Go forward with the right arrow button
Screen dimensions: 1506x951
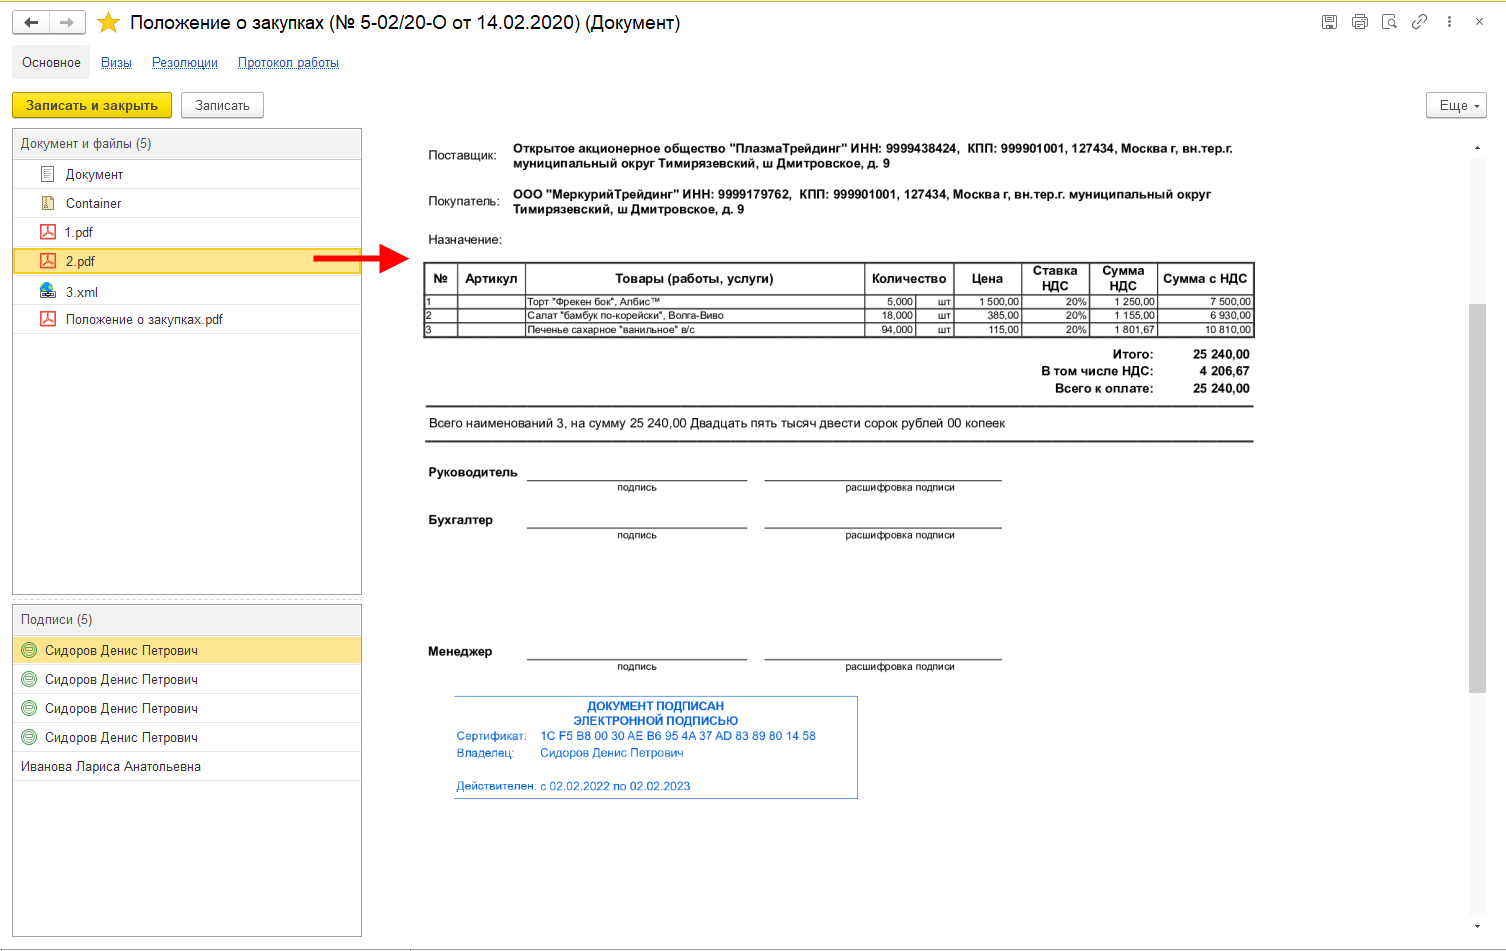[67, 22]
